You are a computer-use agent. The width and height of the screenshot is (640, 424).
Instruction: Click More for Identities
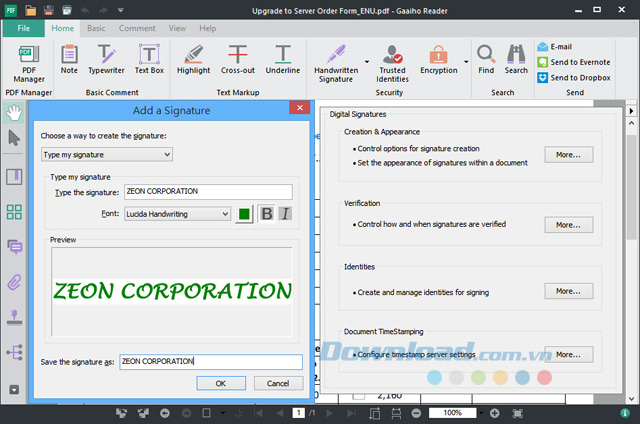569,291
